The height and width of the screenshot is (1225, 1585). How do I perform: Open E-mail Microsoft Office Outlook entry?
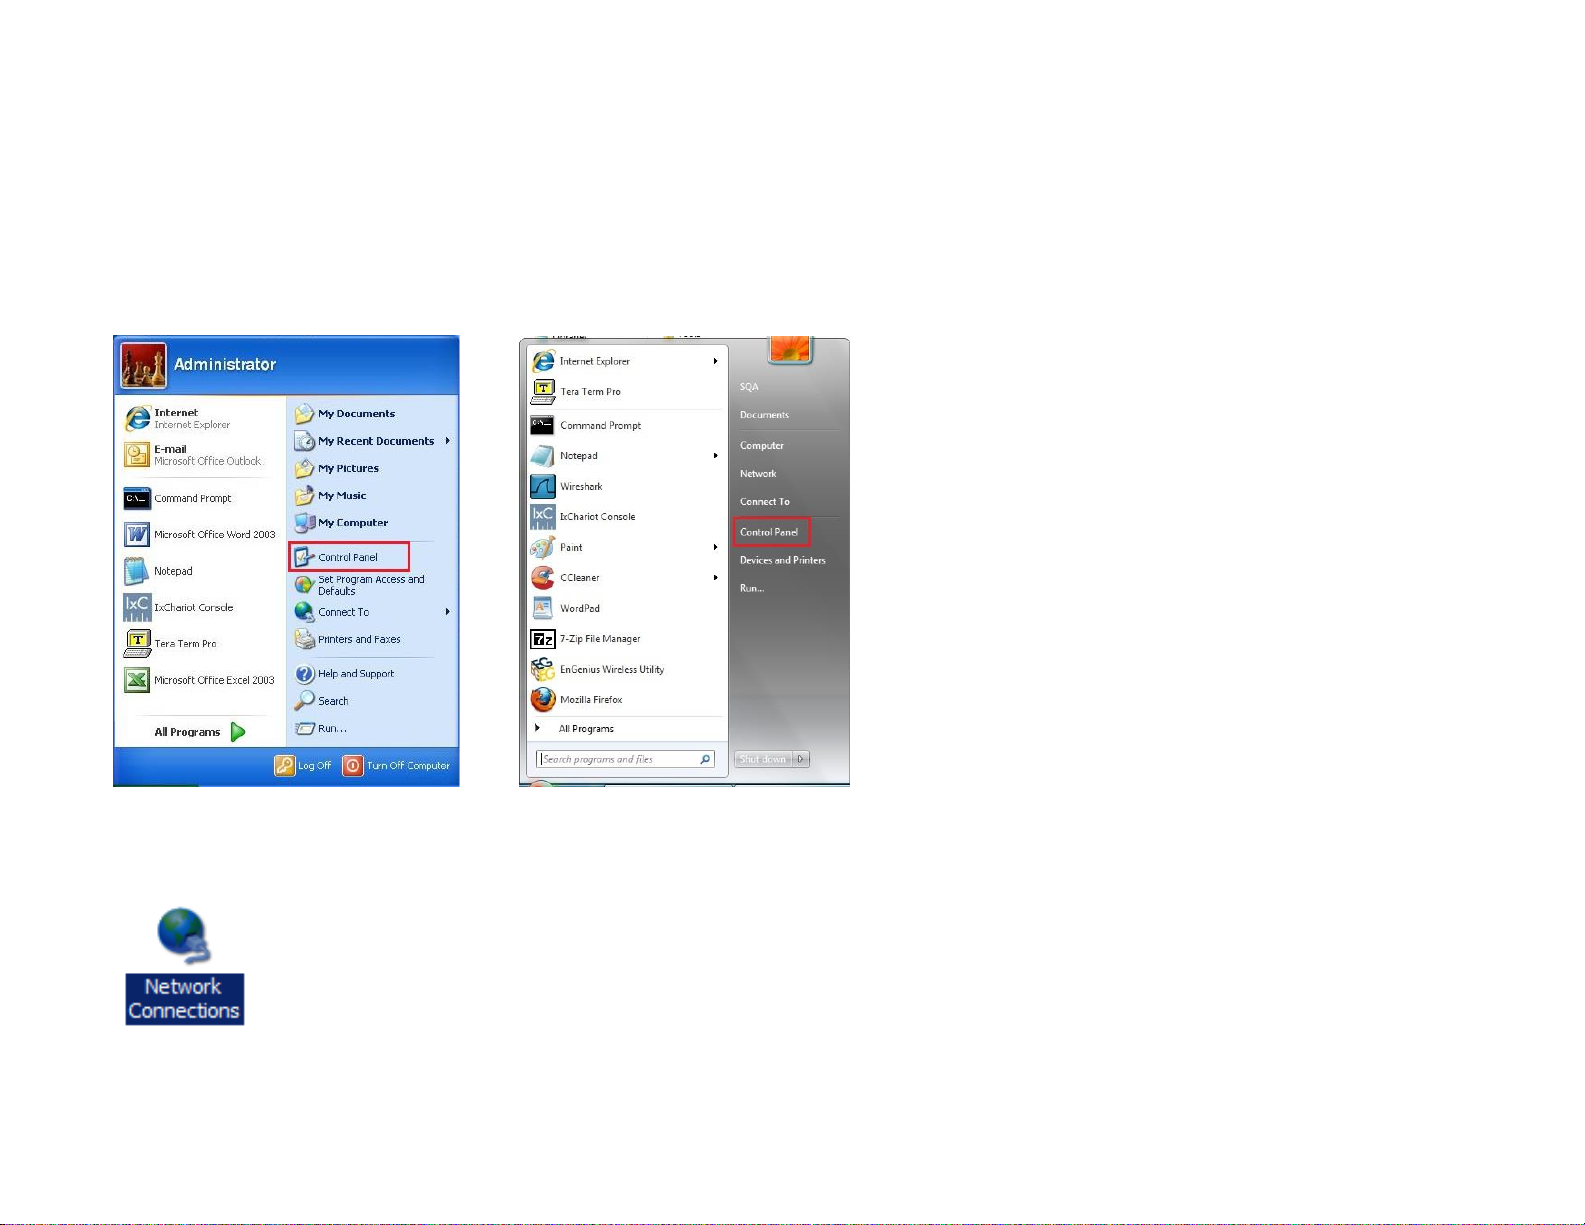coord(192,455)
